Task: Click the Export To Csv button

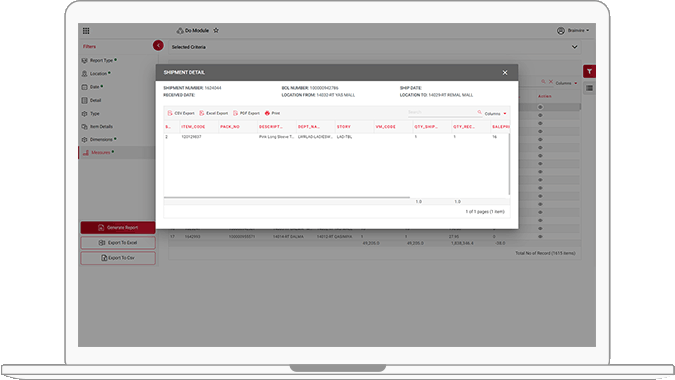Action: pyautogui.click(x=118, y=258)
